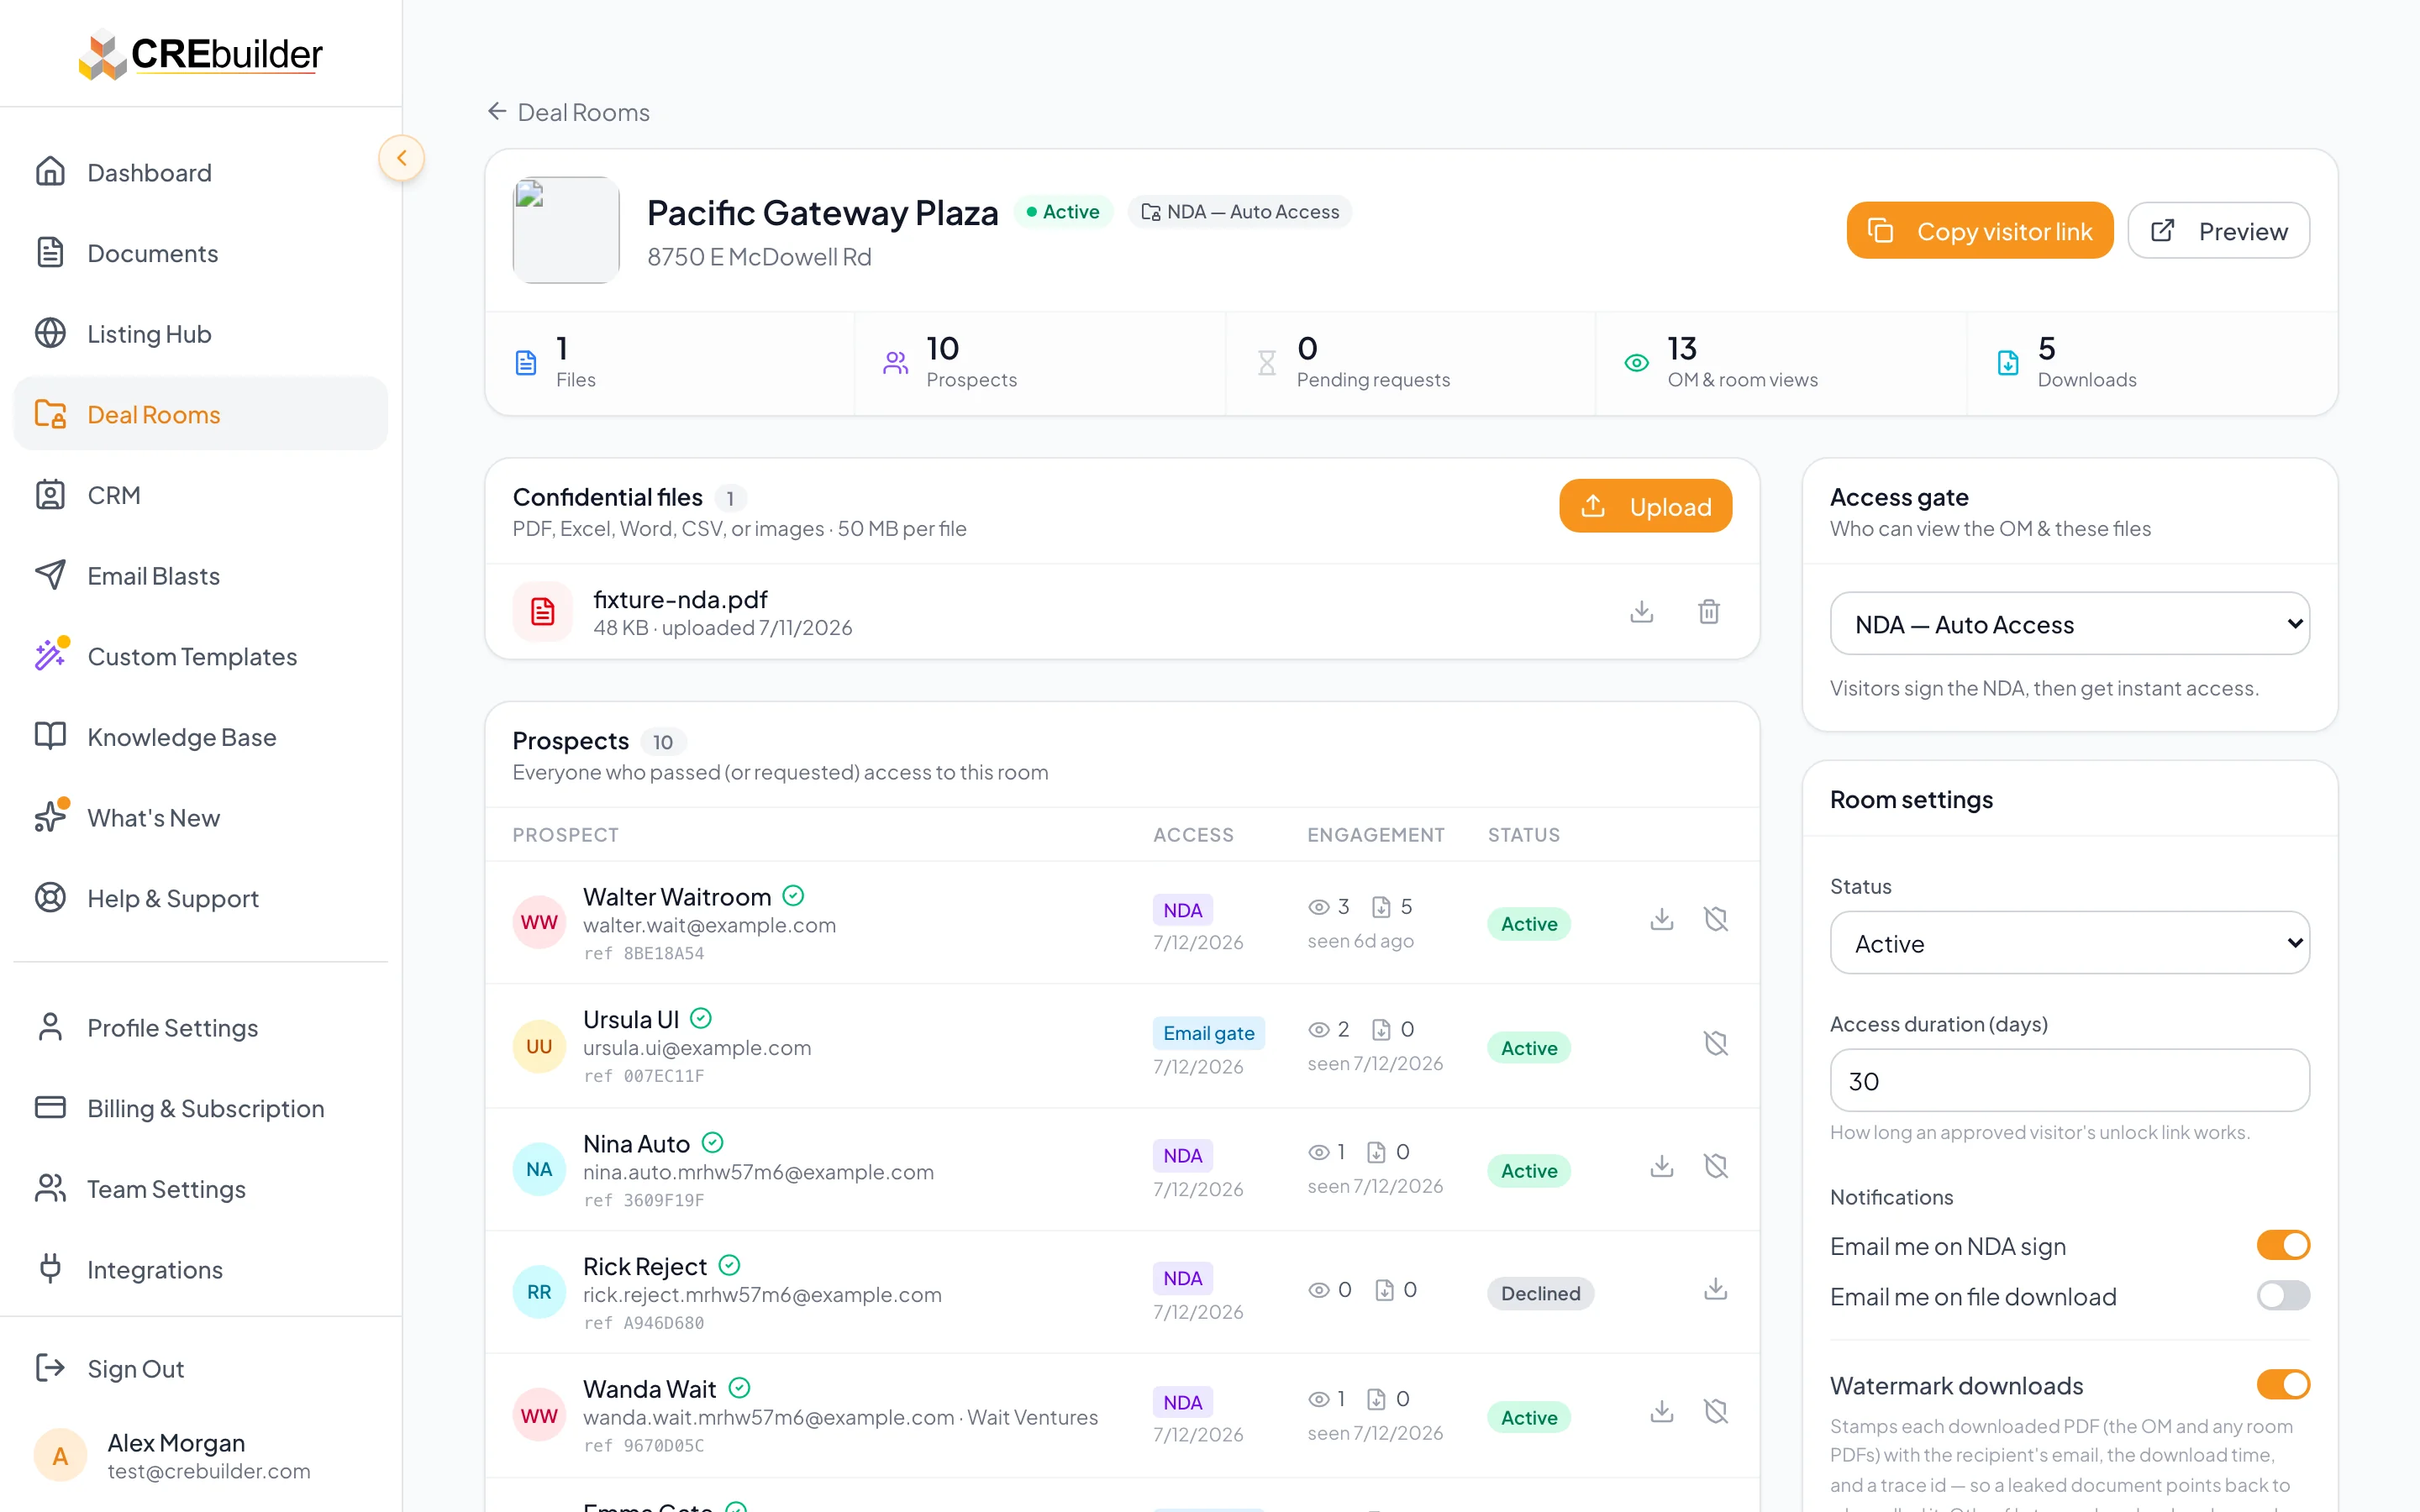Enable Email me on file download
2420x1512 pixels.
point(2283,1296)
